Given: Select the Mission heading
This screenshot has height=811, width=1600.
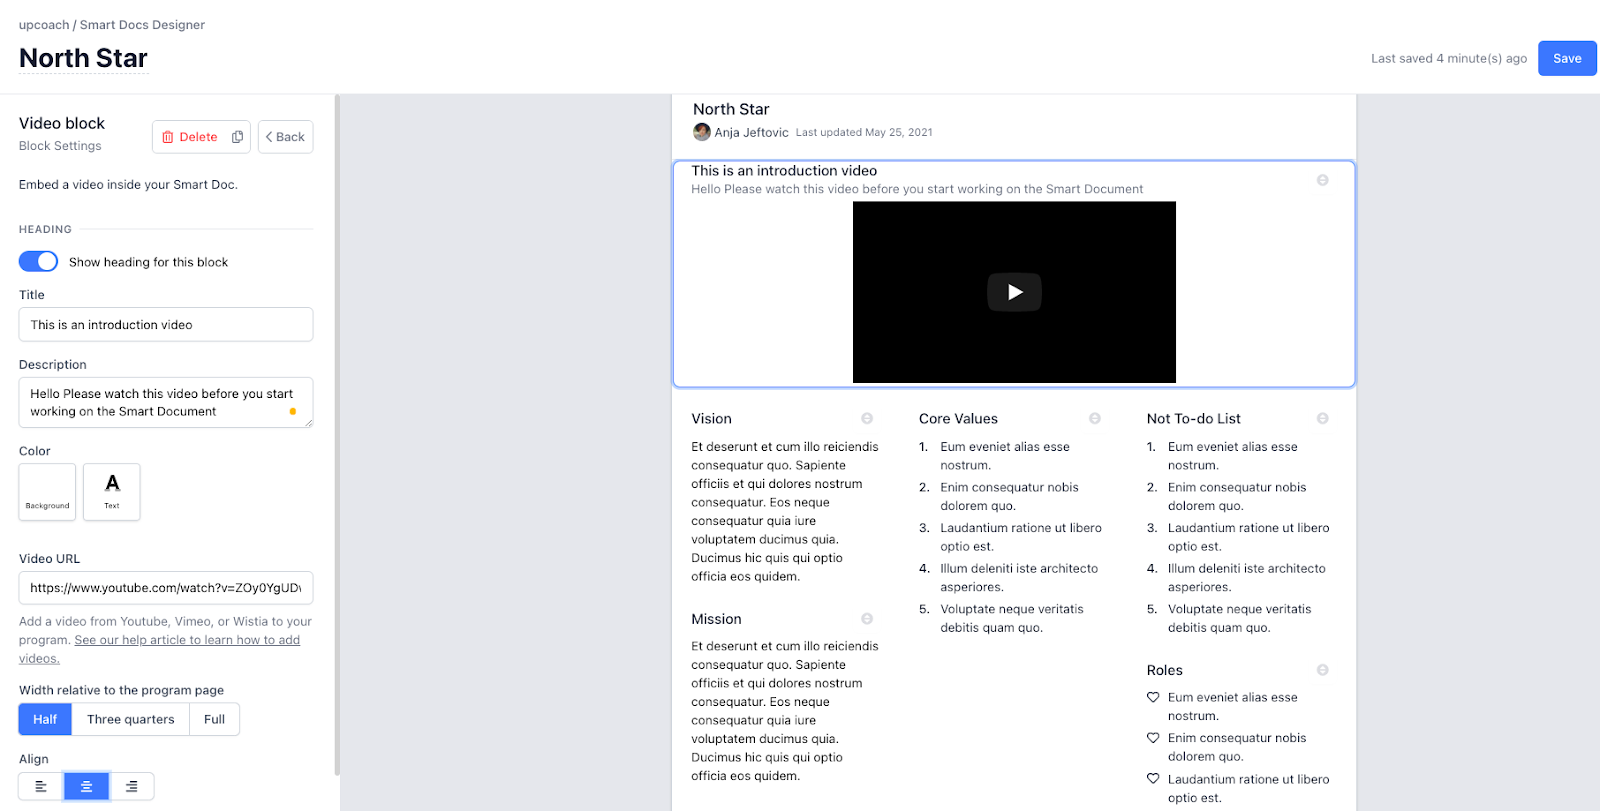Looking at the screenshot, I should [716, 619].
